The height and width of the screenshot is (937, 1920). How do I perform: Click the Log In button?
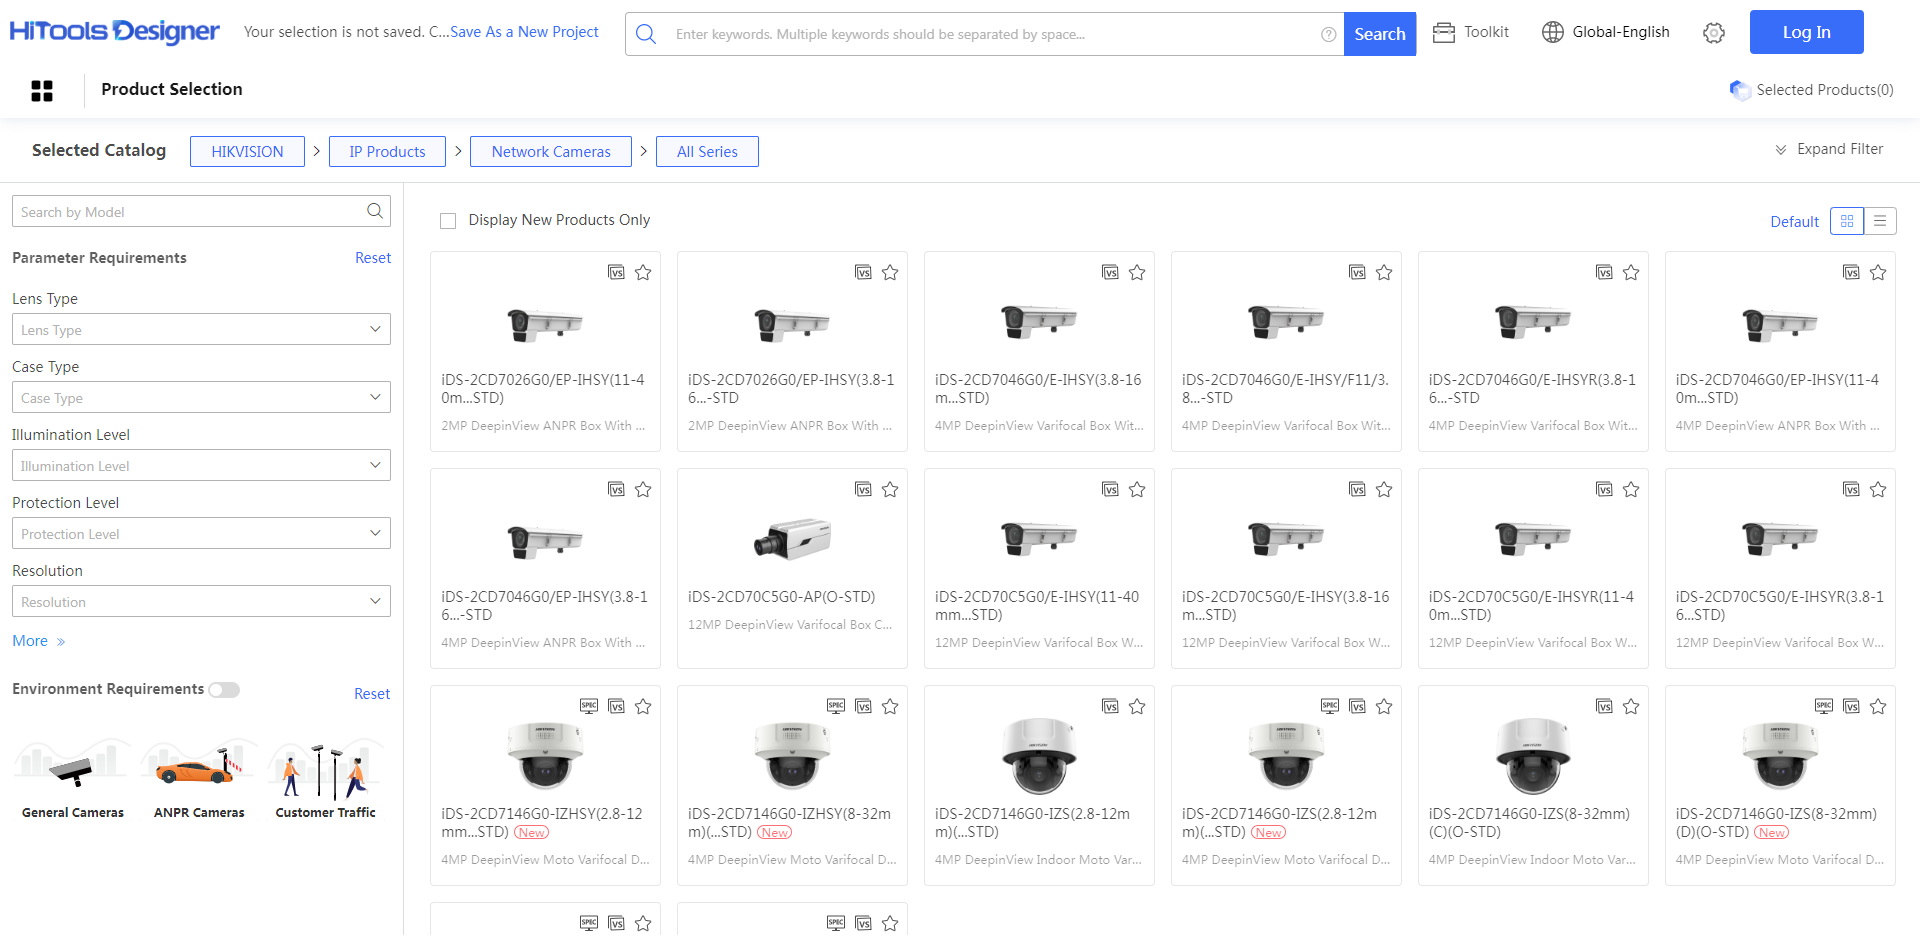coord(1805,32)
